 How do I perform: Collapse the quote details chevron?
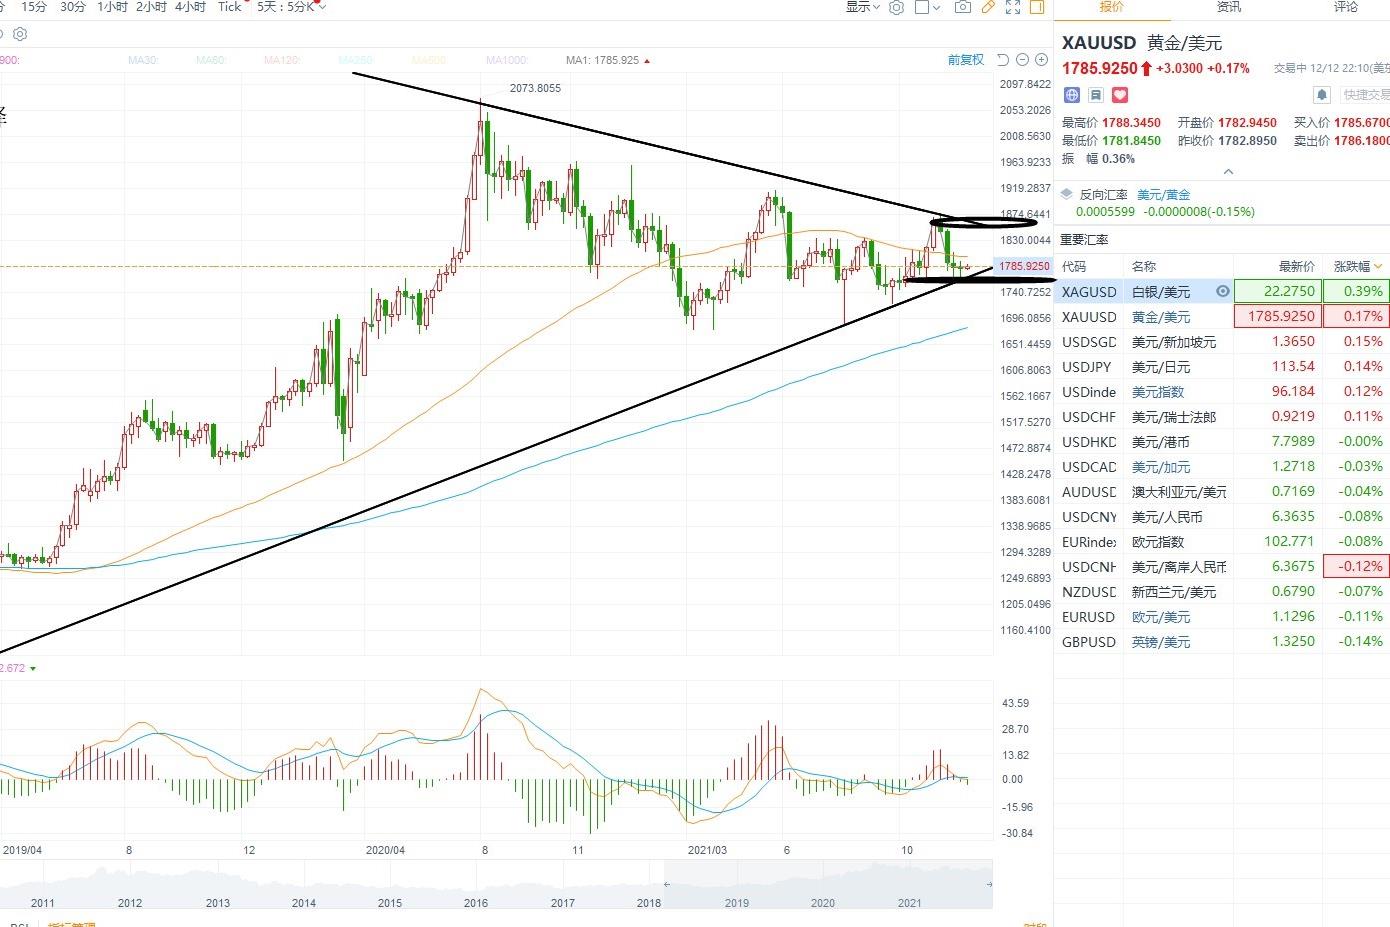coord(1228,171)
